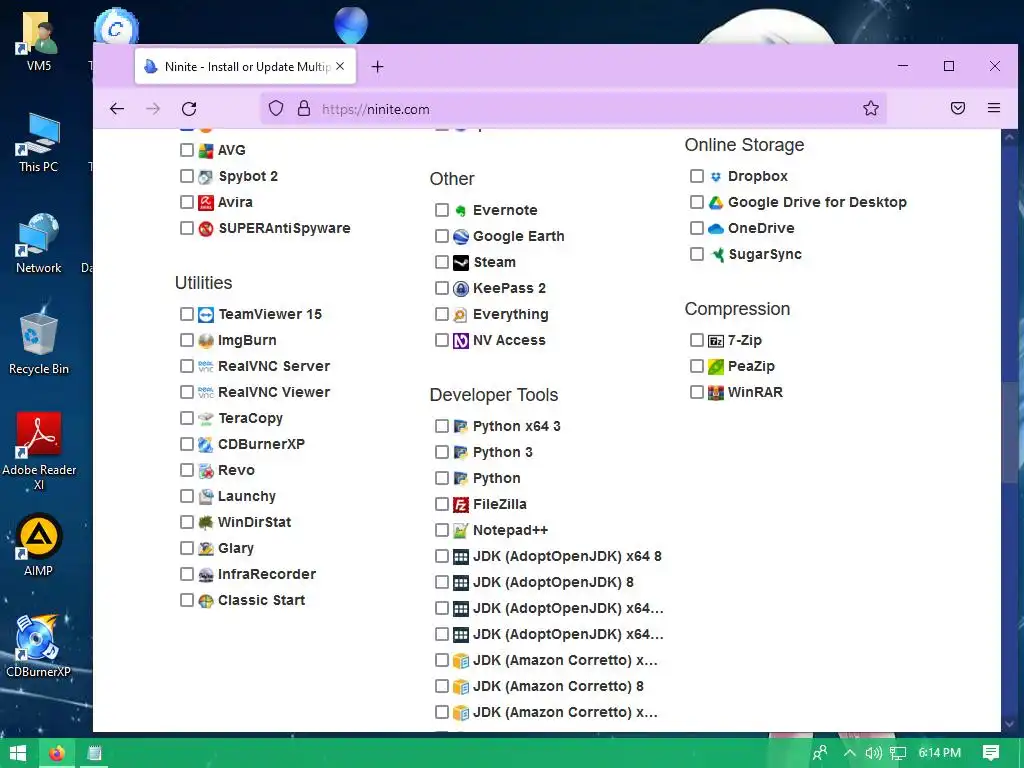Screen dimensions: 1024x768
Task: Click the volume speaker tray icon
Action: [873, 754]
